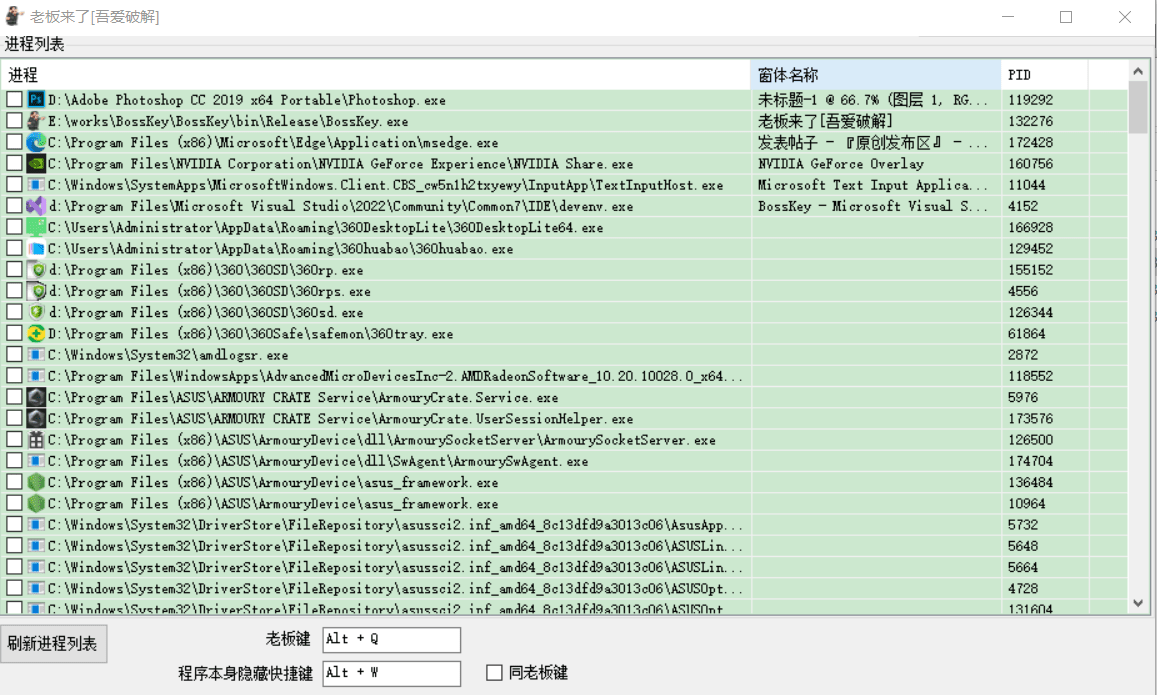Click the 360sd.exe shield icon
The image size is (1157, 695).
pyautogui.click(x=36, y=312)
